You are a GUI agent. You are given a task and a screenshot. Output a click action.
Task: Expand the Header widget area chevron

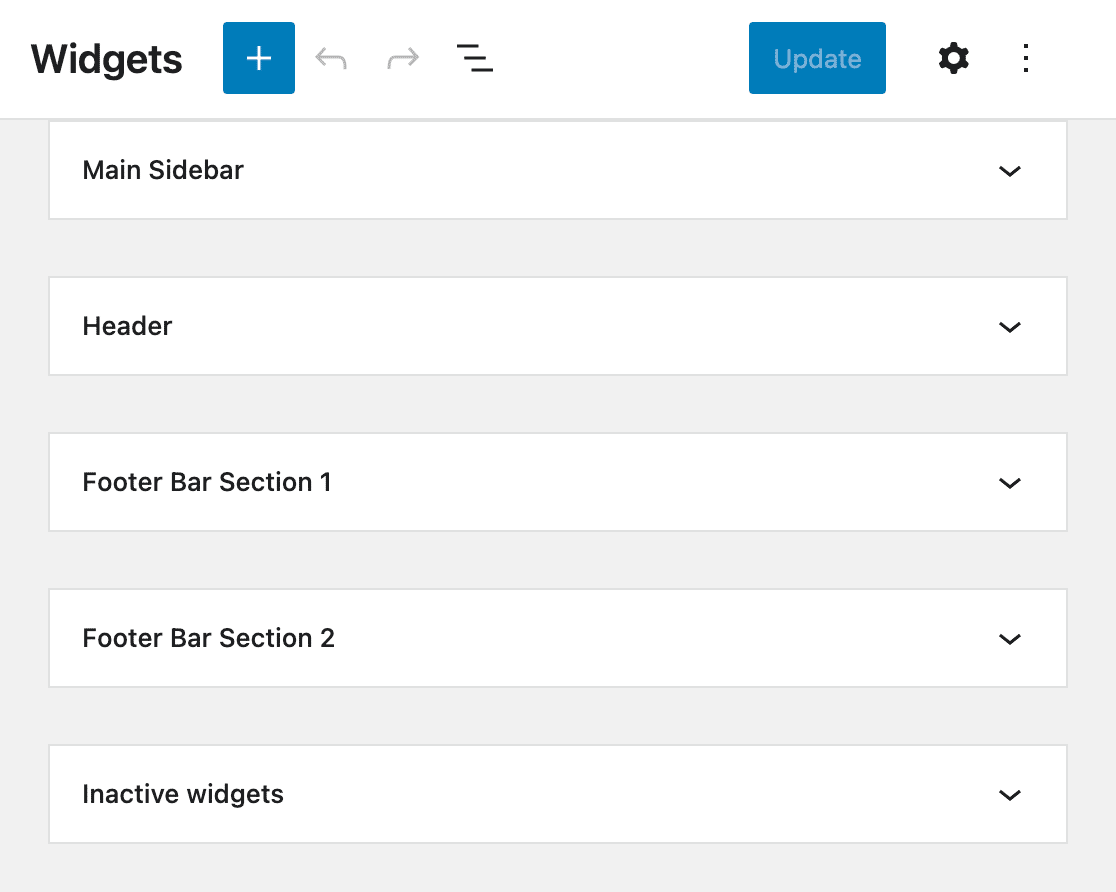[x=1010, y=327]
